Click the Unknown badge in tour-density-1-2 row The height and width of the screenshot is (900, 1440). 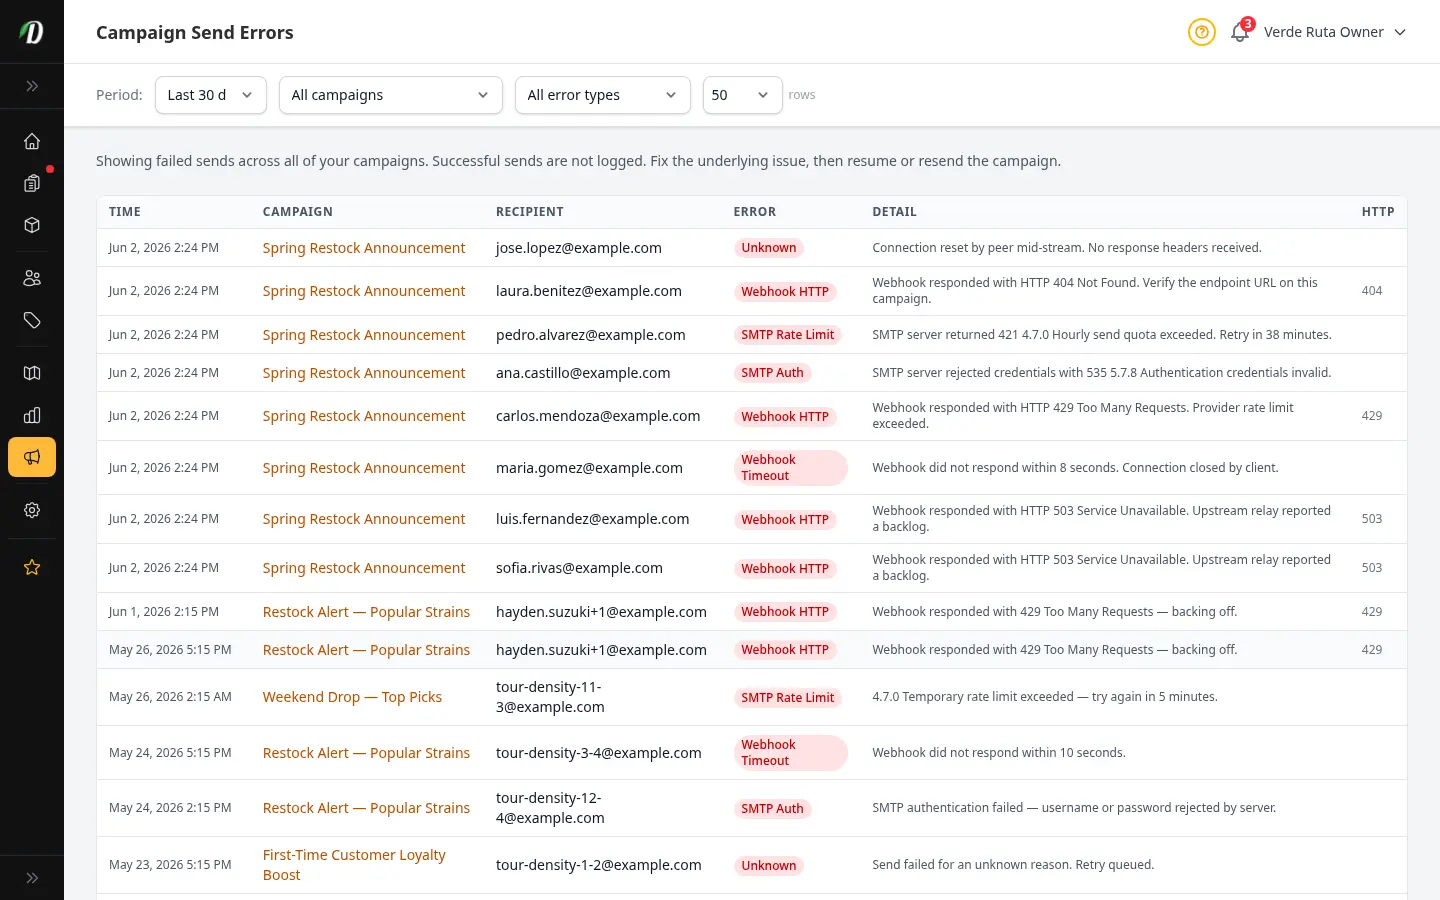(769, 866)
